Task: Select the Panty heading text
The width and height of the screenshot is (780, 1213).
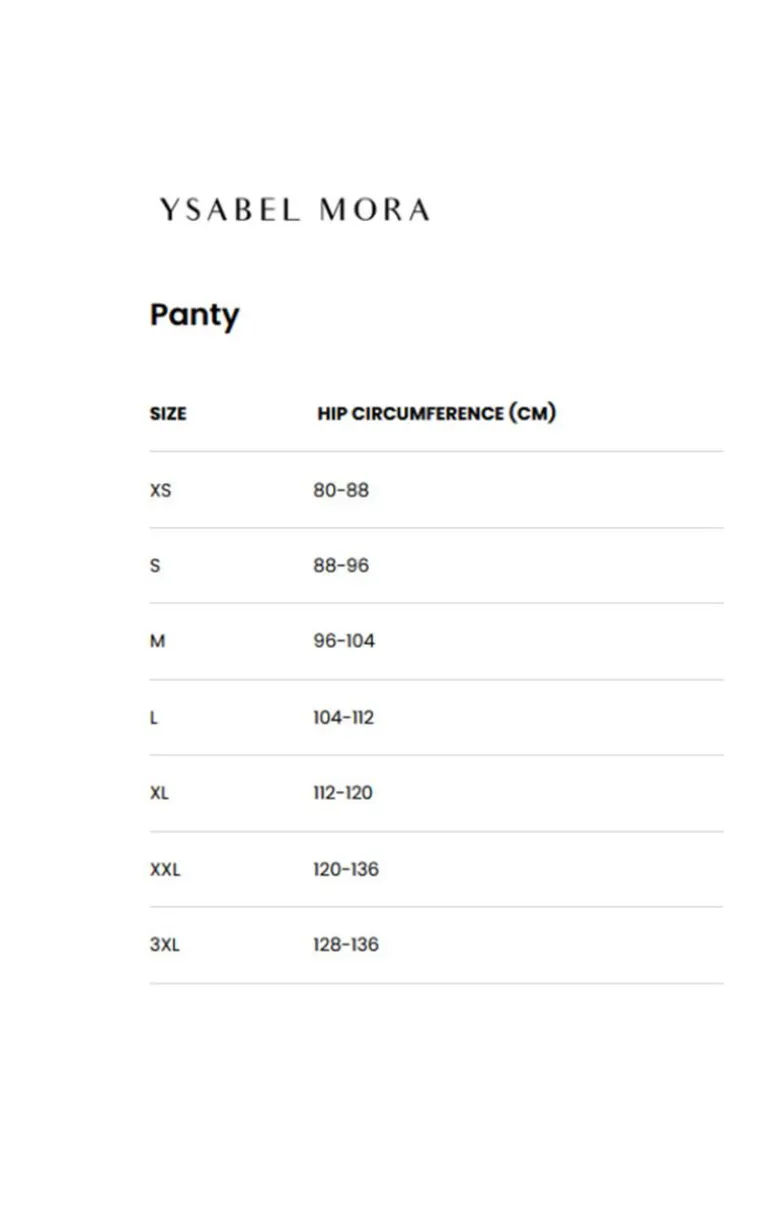Action: (x=195, y=316)
